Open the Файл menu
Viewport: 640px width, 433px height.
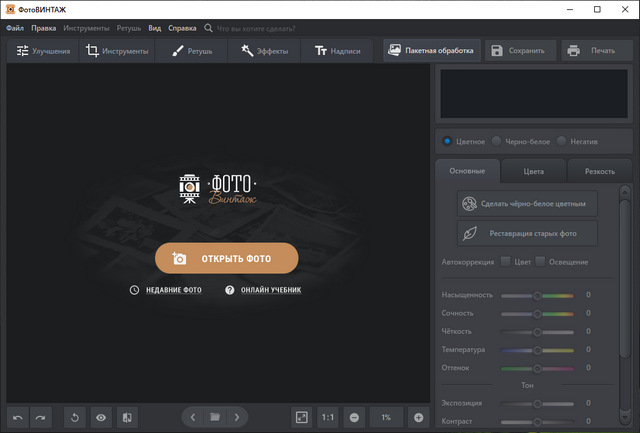[x=14, y=28]
